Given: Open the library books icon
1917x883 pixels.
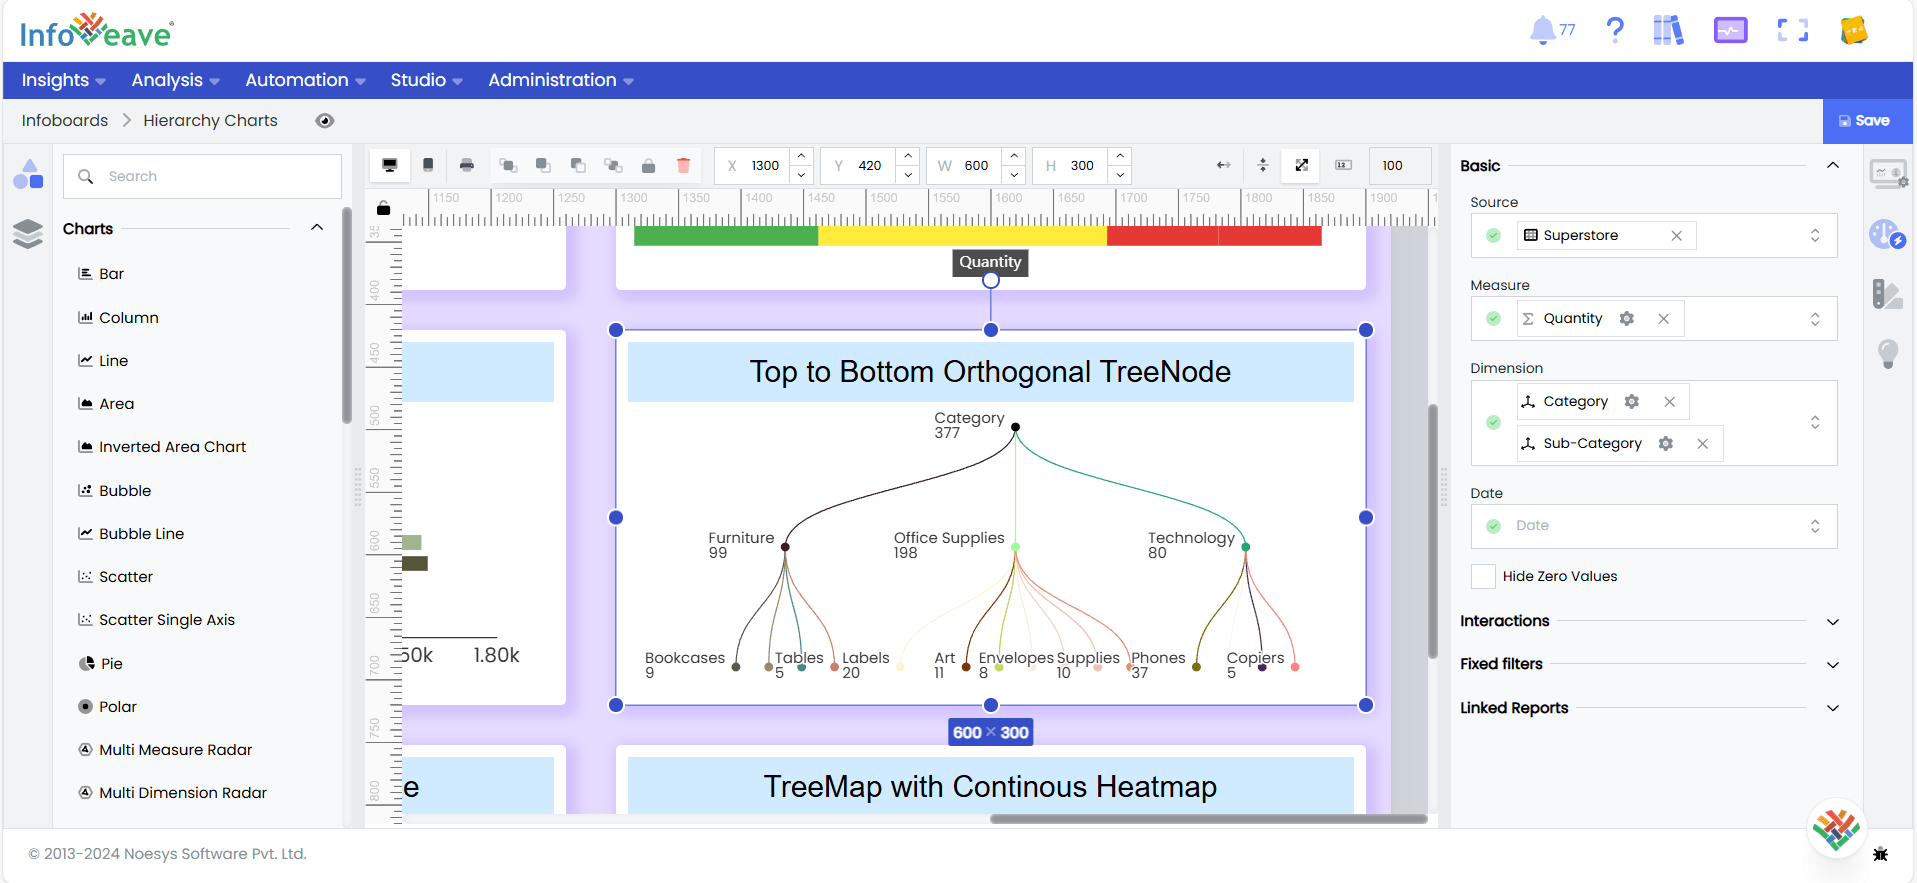Looking at the screenshot, I should pyautogui.click(x=1668, y=30).
